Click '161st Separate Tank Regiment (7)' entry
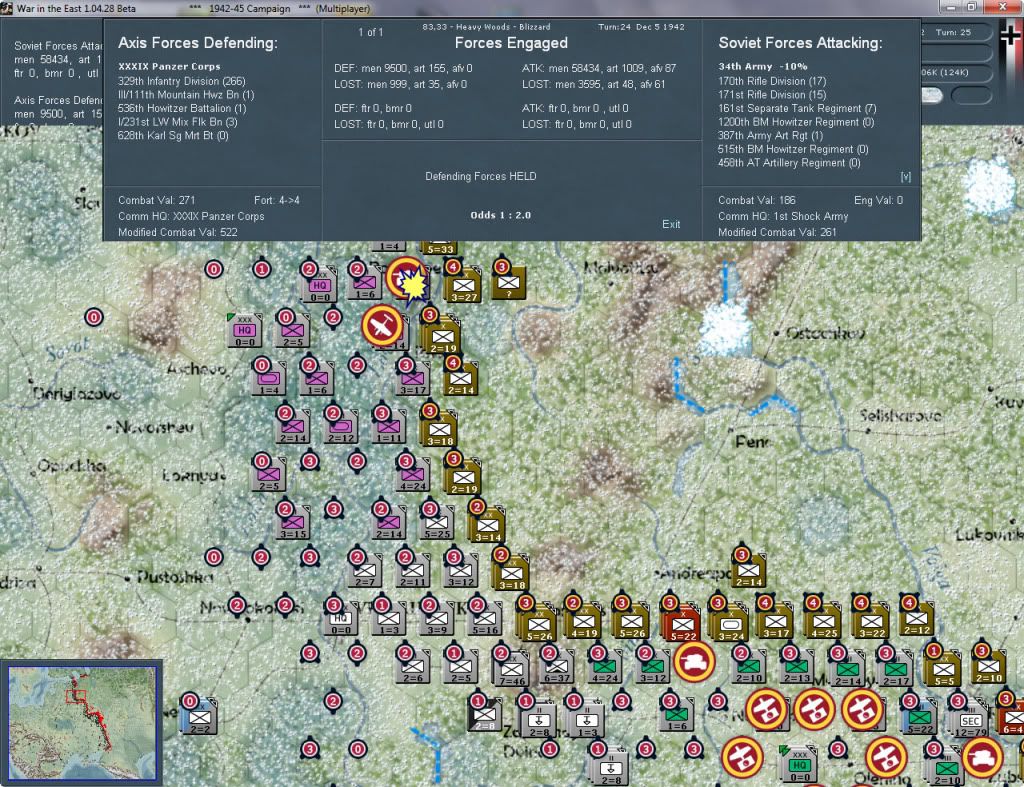This screenshot has height=787, width=1024. coord(797,108)
